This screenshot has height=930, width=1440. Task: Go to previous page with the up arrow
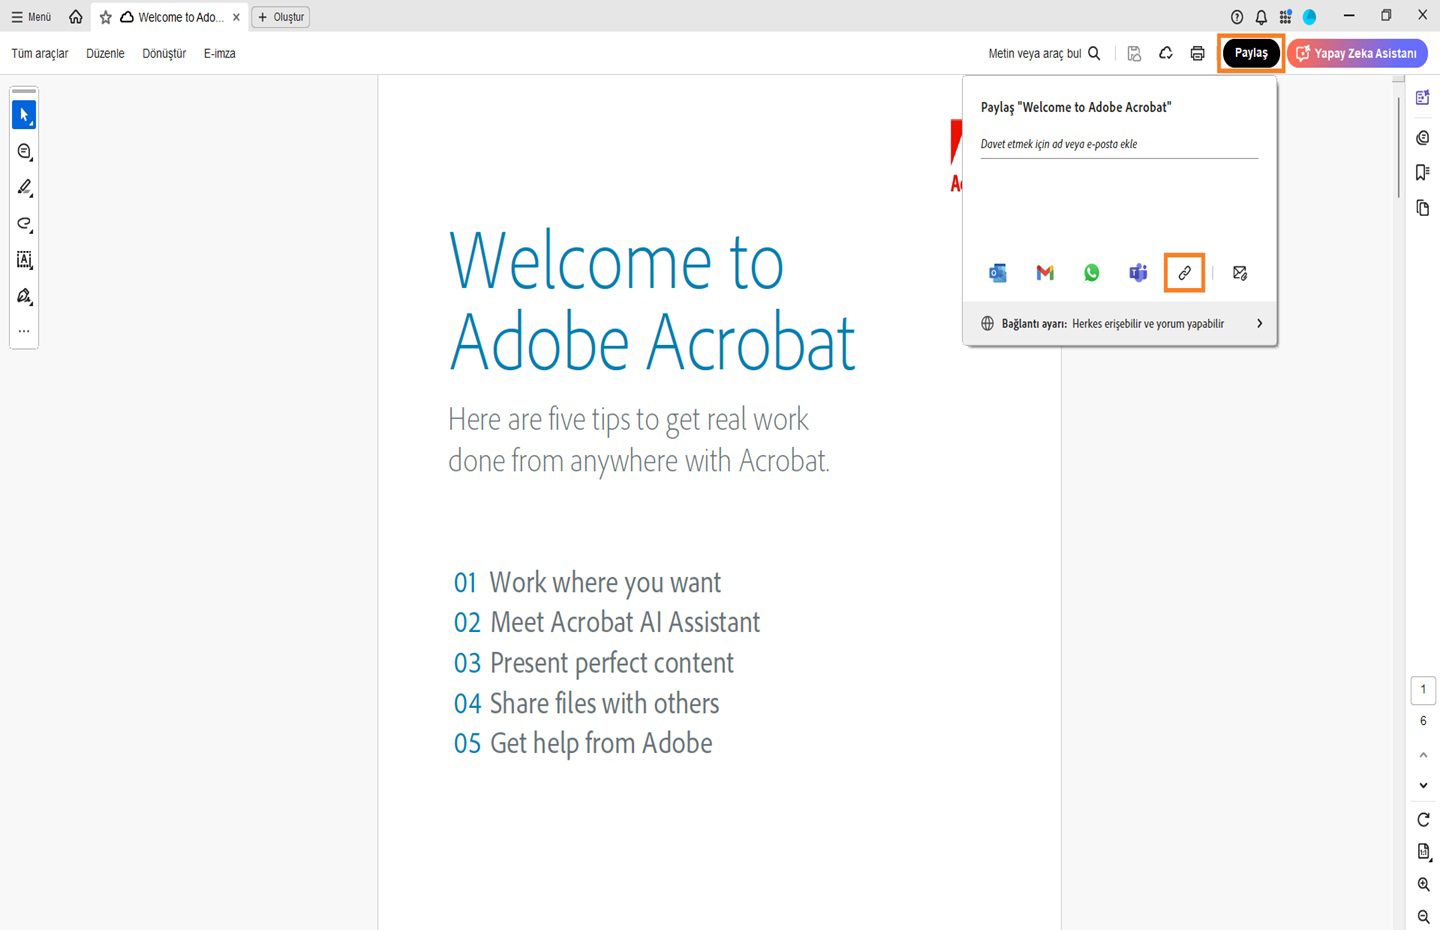(1423, 755)
